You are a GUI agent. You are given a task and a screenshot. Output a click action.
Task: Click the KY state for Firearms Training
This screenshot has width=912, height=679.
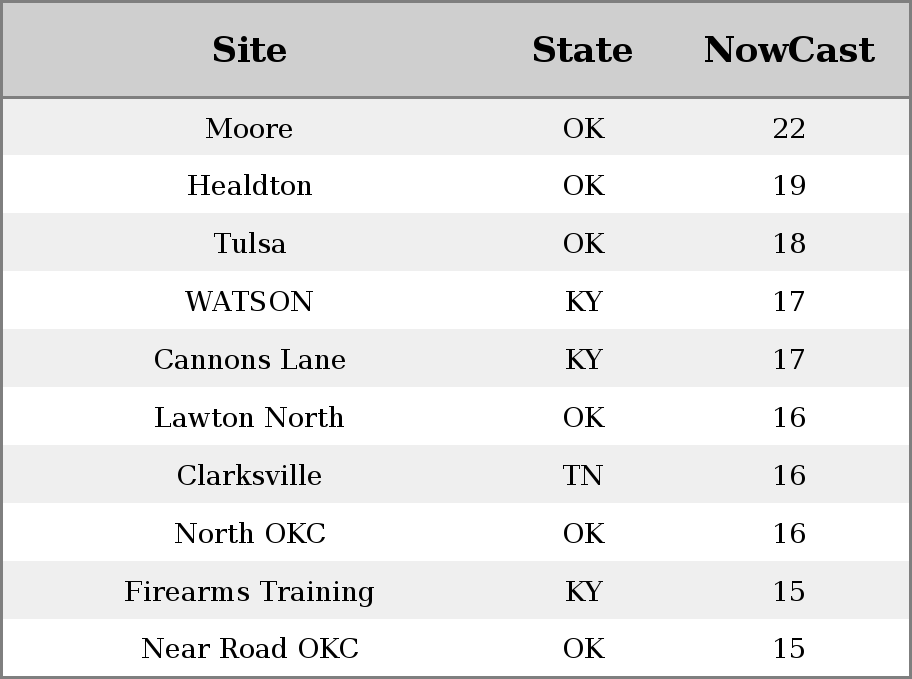(583, 591)
